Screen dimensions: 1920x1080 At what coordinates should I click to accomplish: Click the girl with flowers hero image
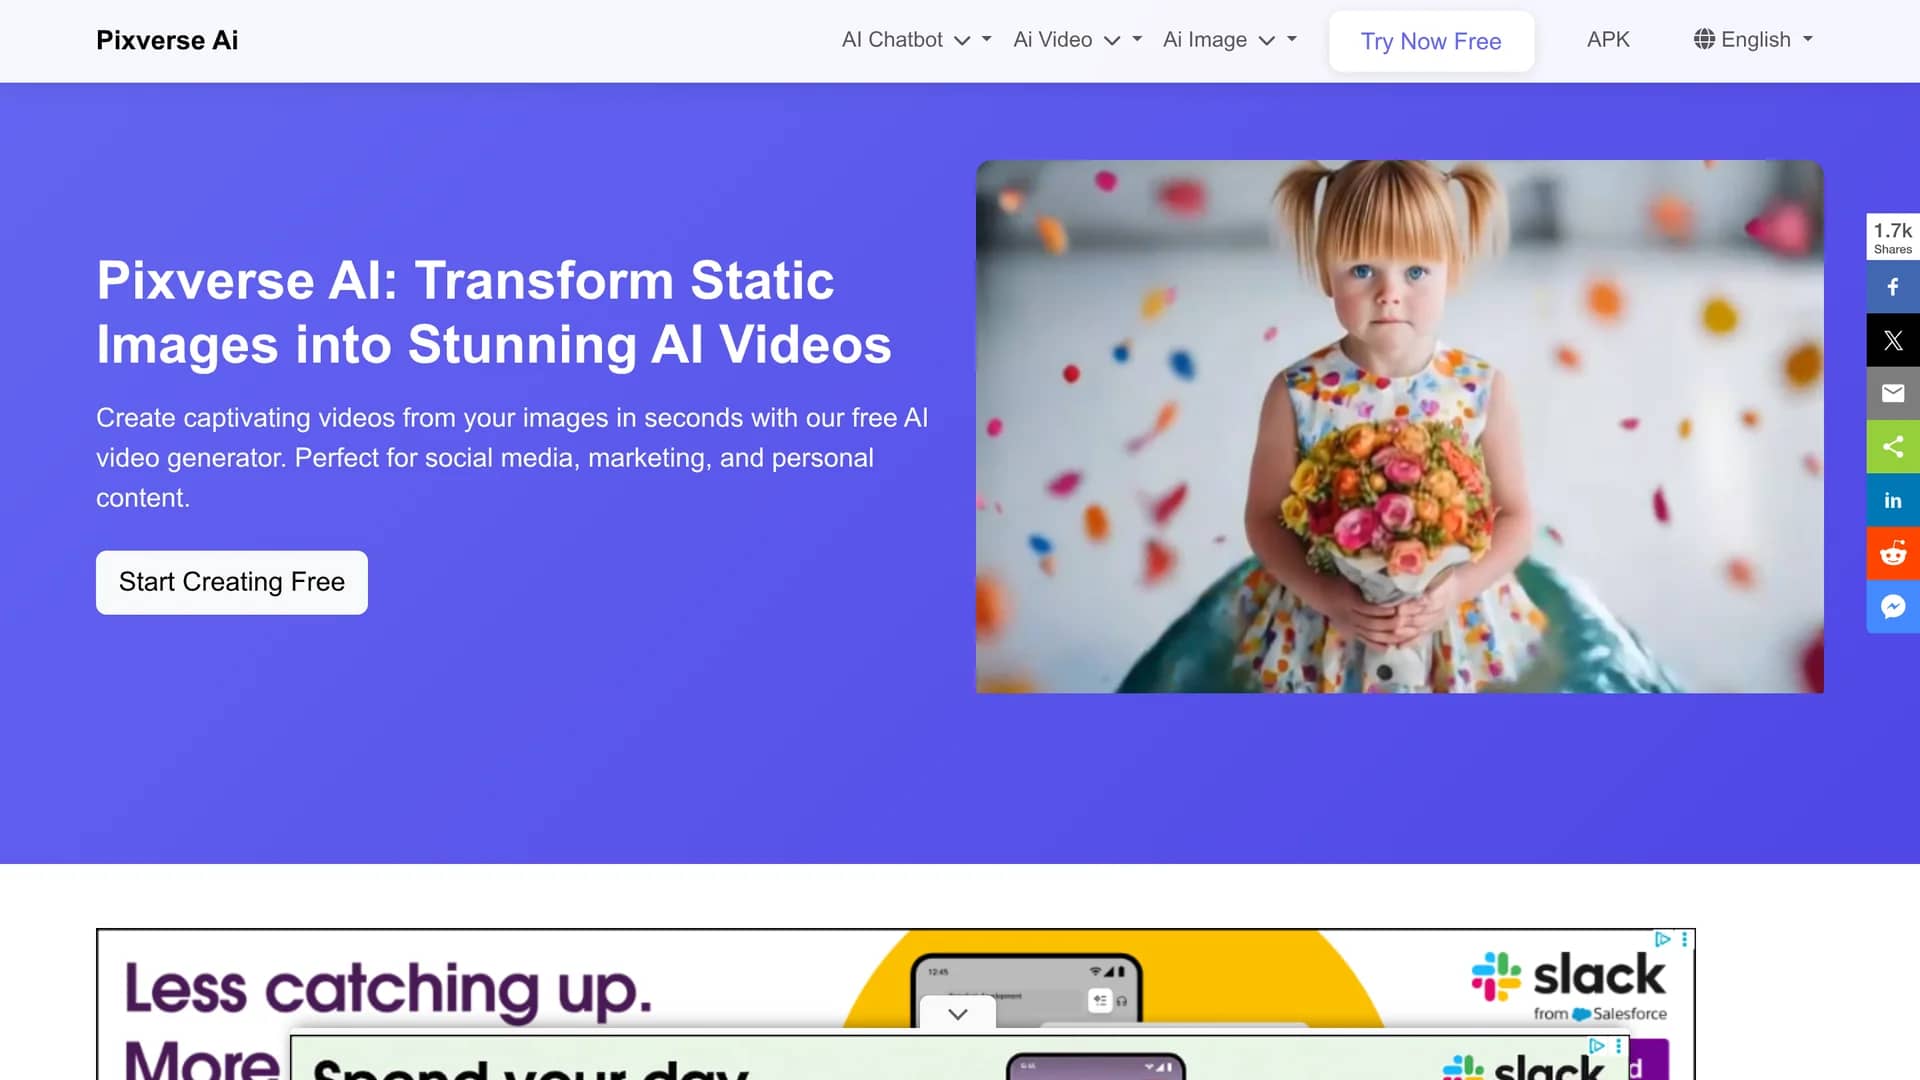[x=1399, y=427]
